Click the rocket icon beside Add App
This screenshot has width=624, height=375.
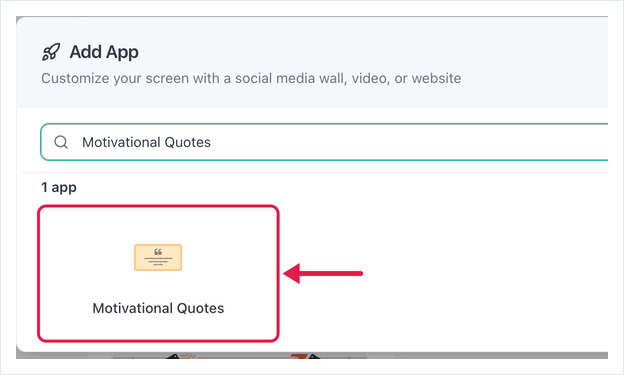[x=51, y=52]
